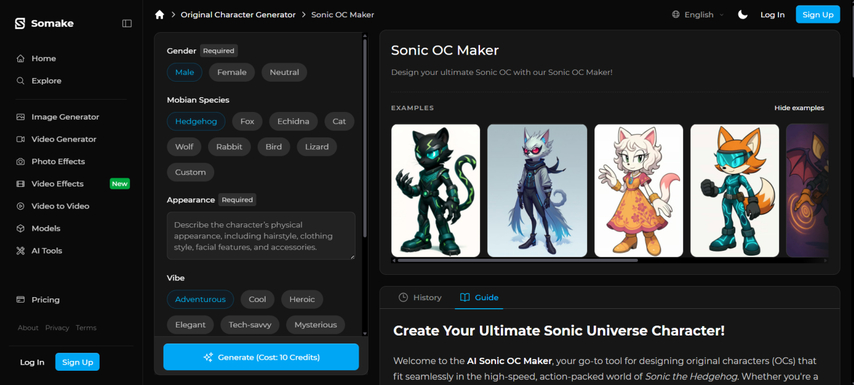This screenshot has height=385, width=854.
Task: Click the form panel vertical scrollbar
Action: [364, 139]
